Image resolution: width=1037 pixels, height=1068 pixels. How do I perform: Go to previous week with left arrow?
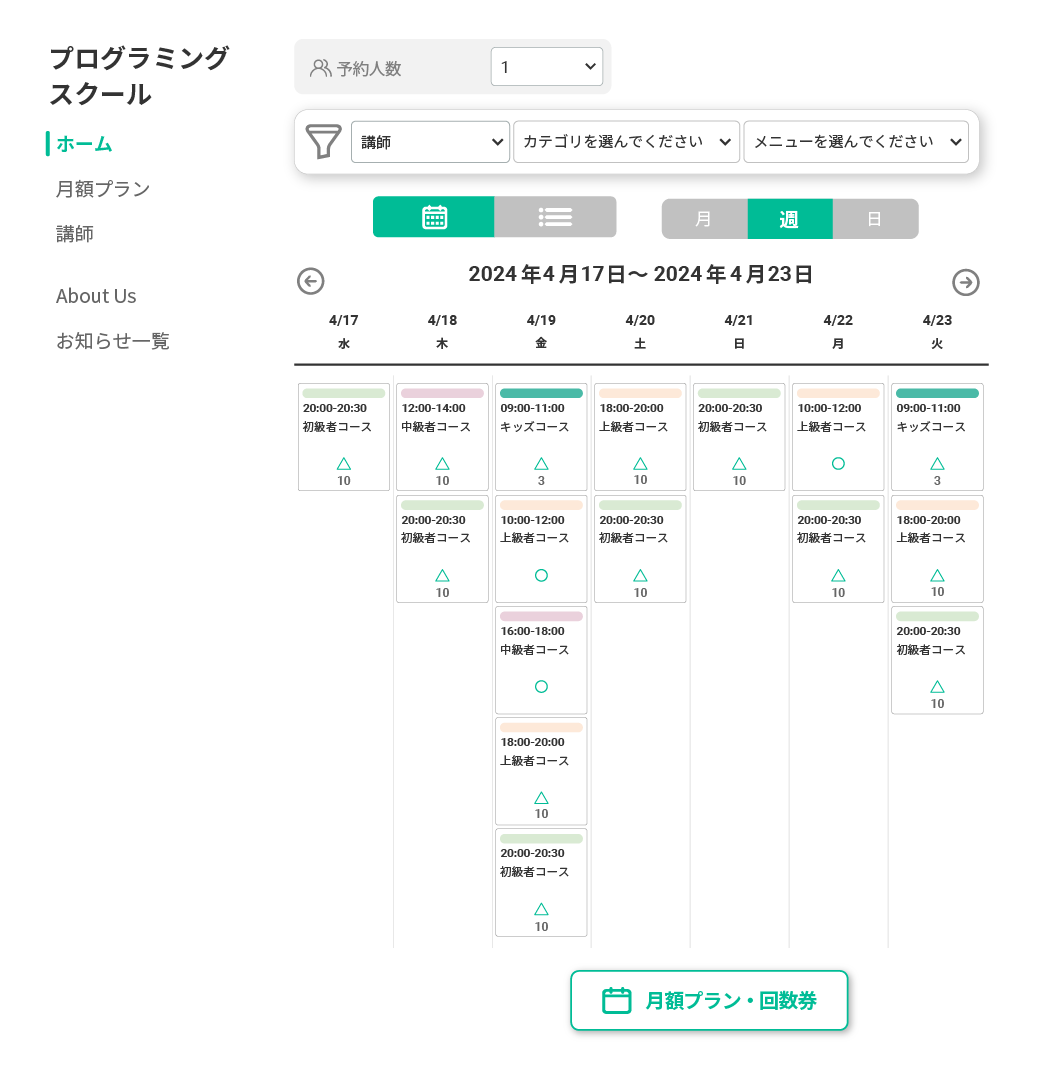311,281
